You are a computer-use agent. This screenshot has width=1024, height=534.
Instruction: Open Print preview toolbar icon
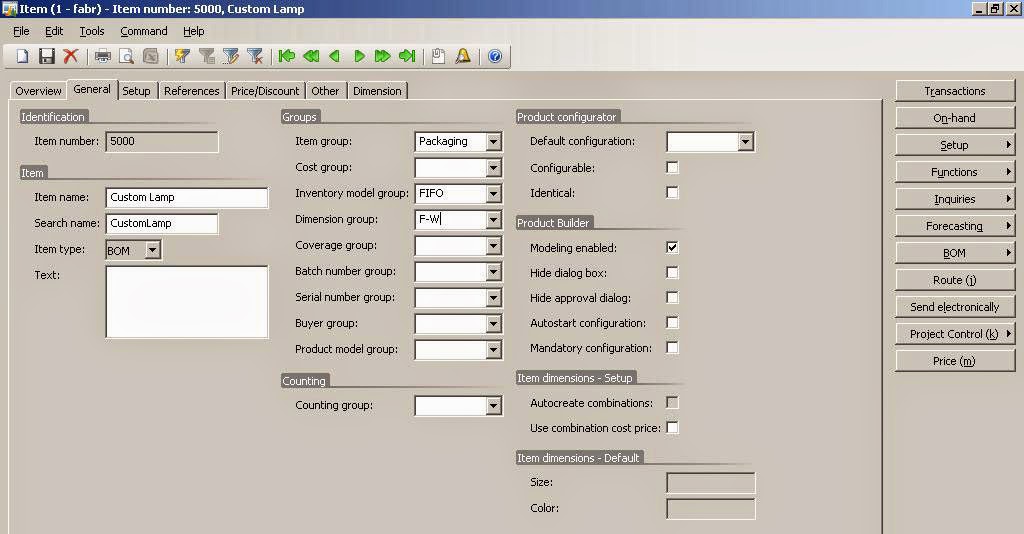click(x=127, y=56)
